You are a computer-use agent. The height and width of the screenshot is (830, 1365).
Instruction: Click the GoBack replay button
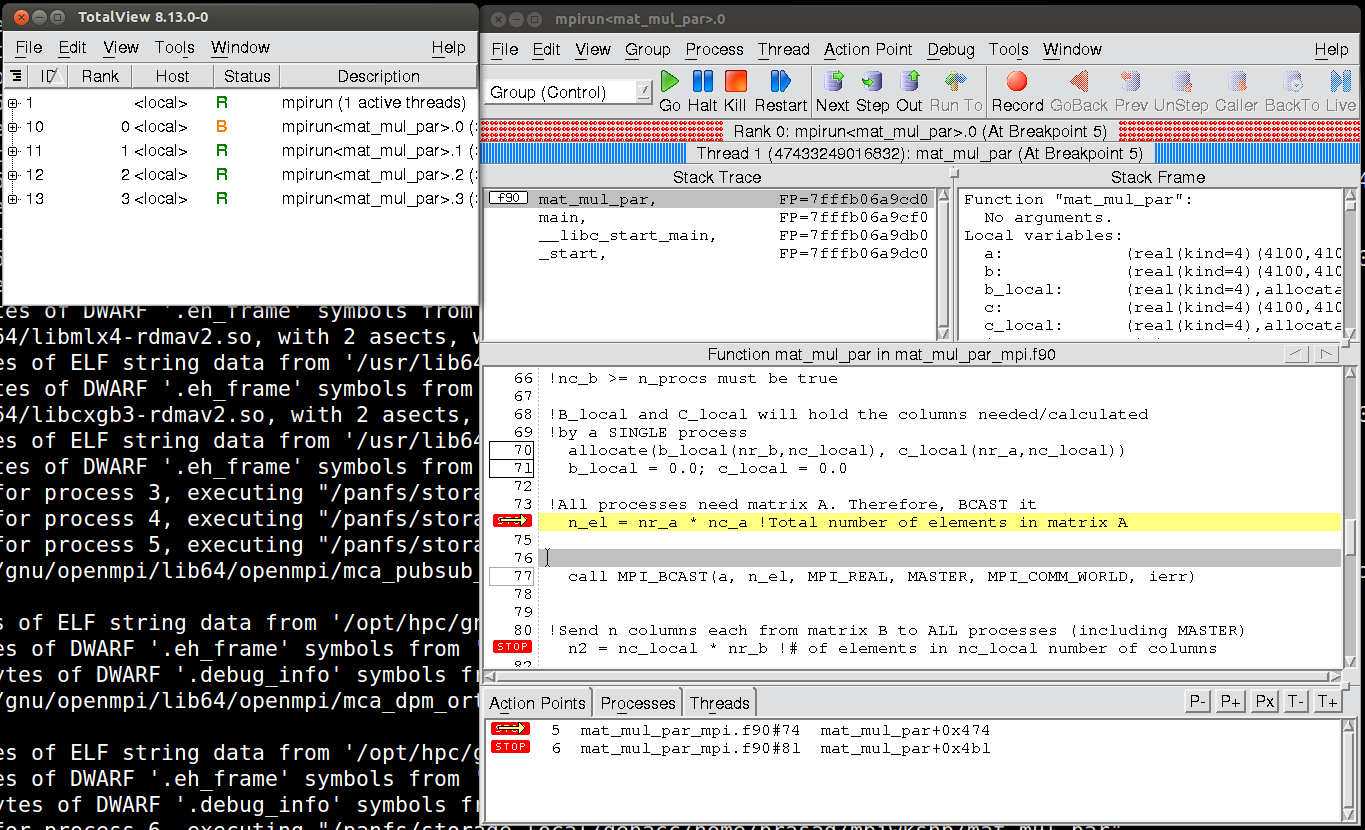click(1079, 91)
